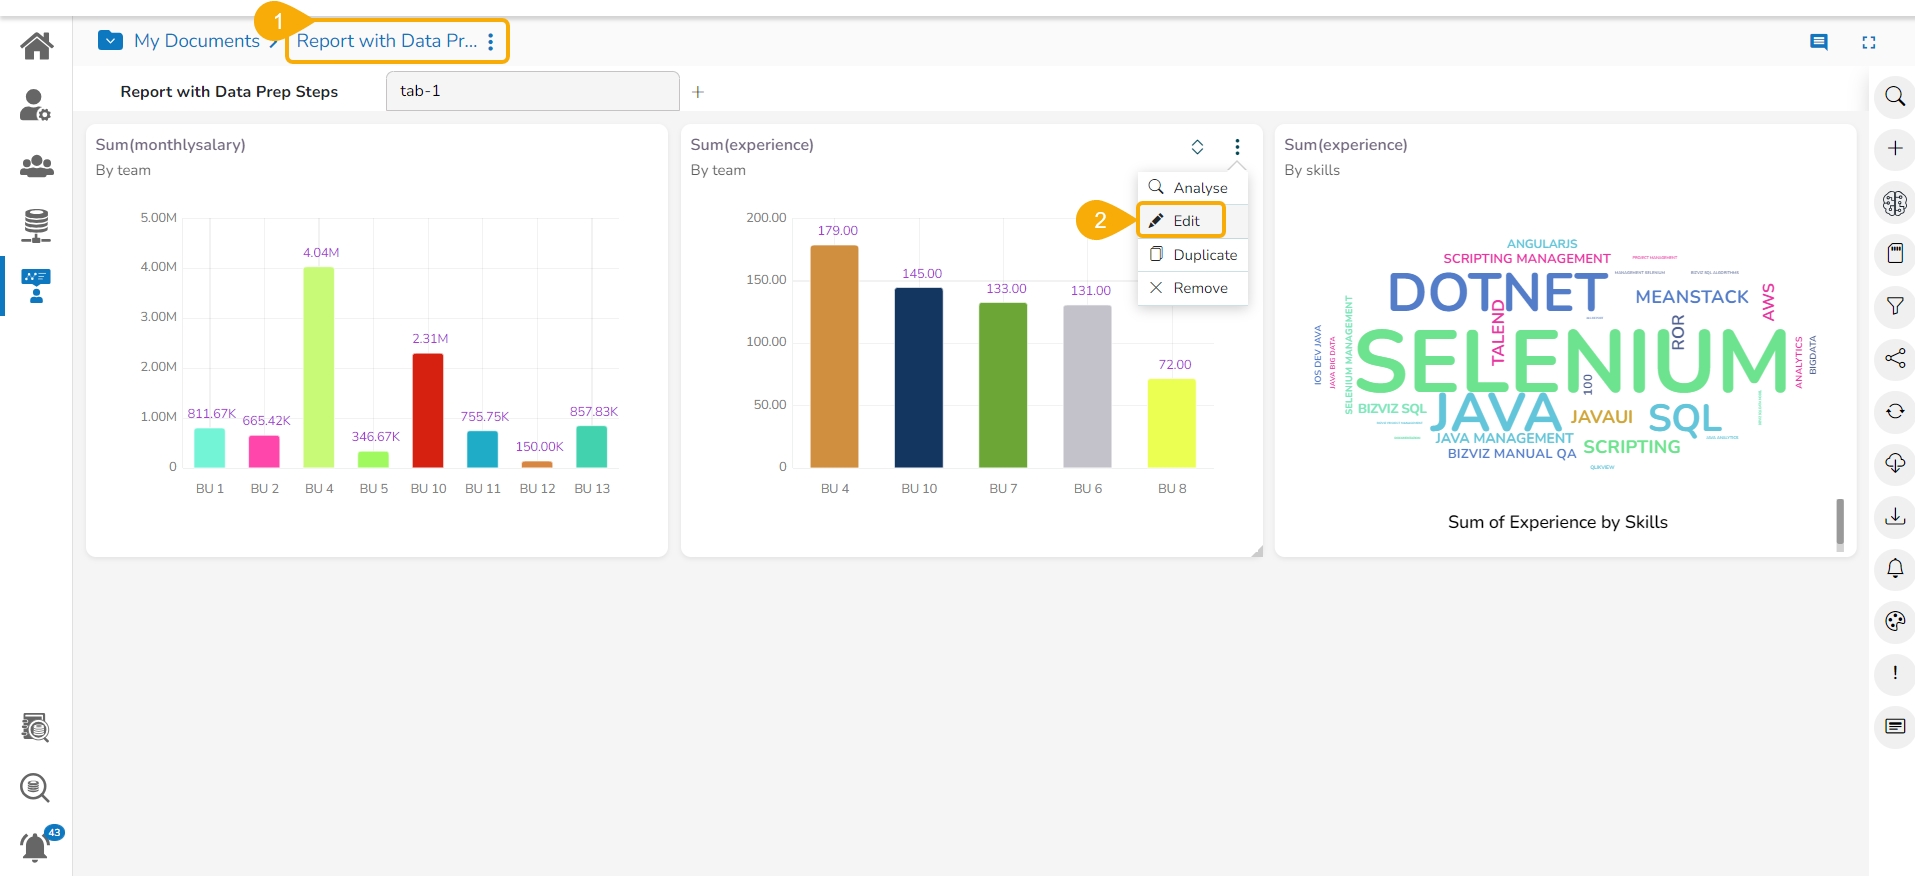Click the refresh icon in right panel
Screen dimensions: 1915x876
pyautogui.click(x=1895, y=411)
